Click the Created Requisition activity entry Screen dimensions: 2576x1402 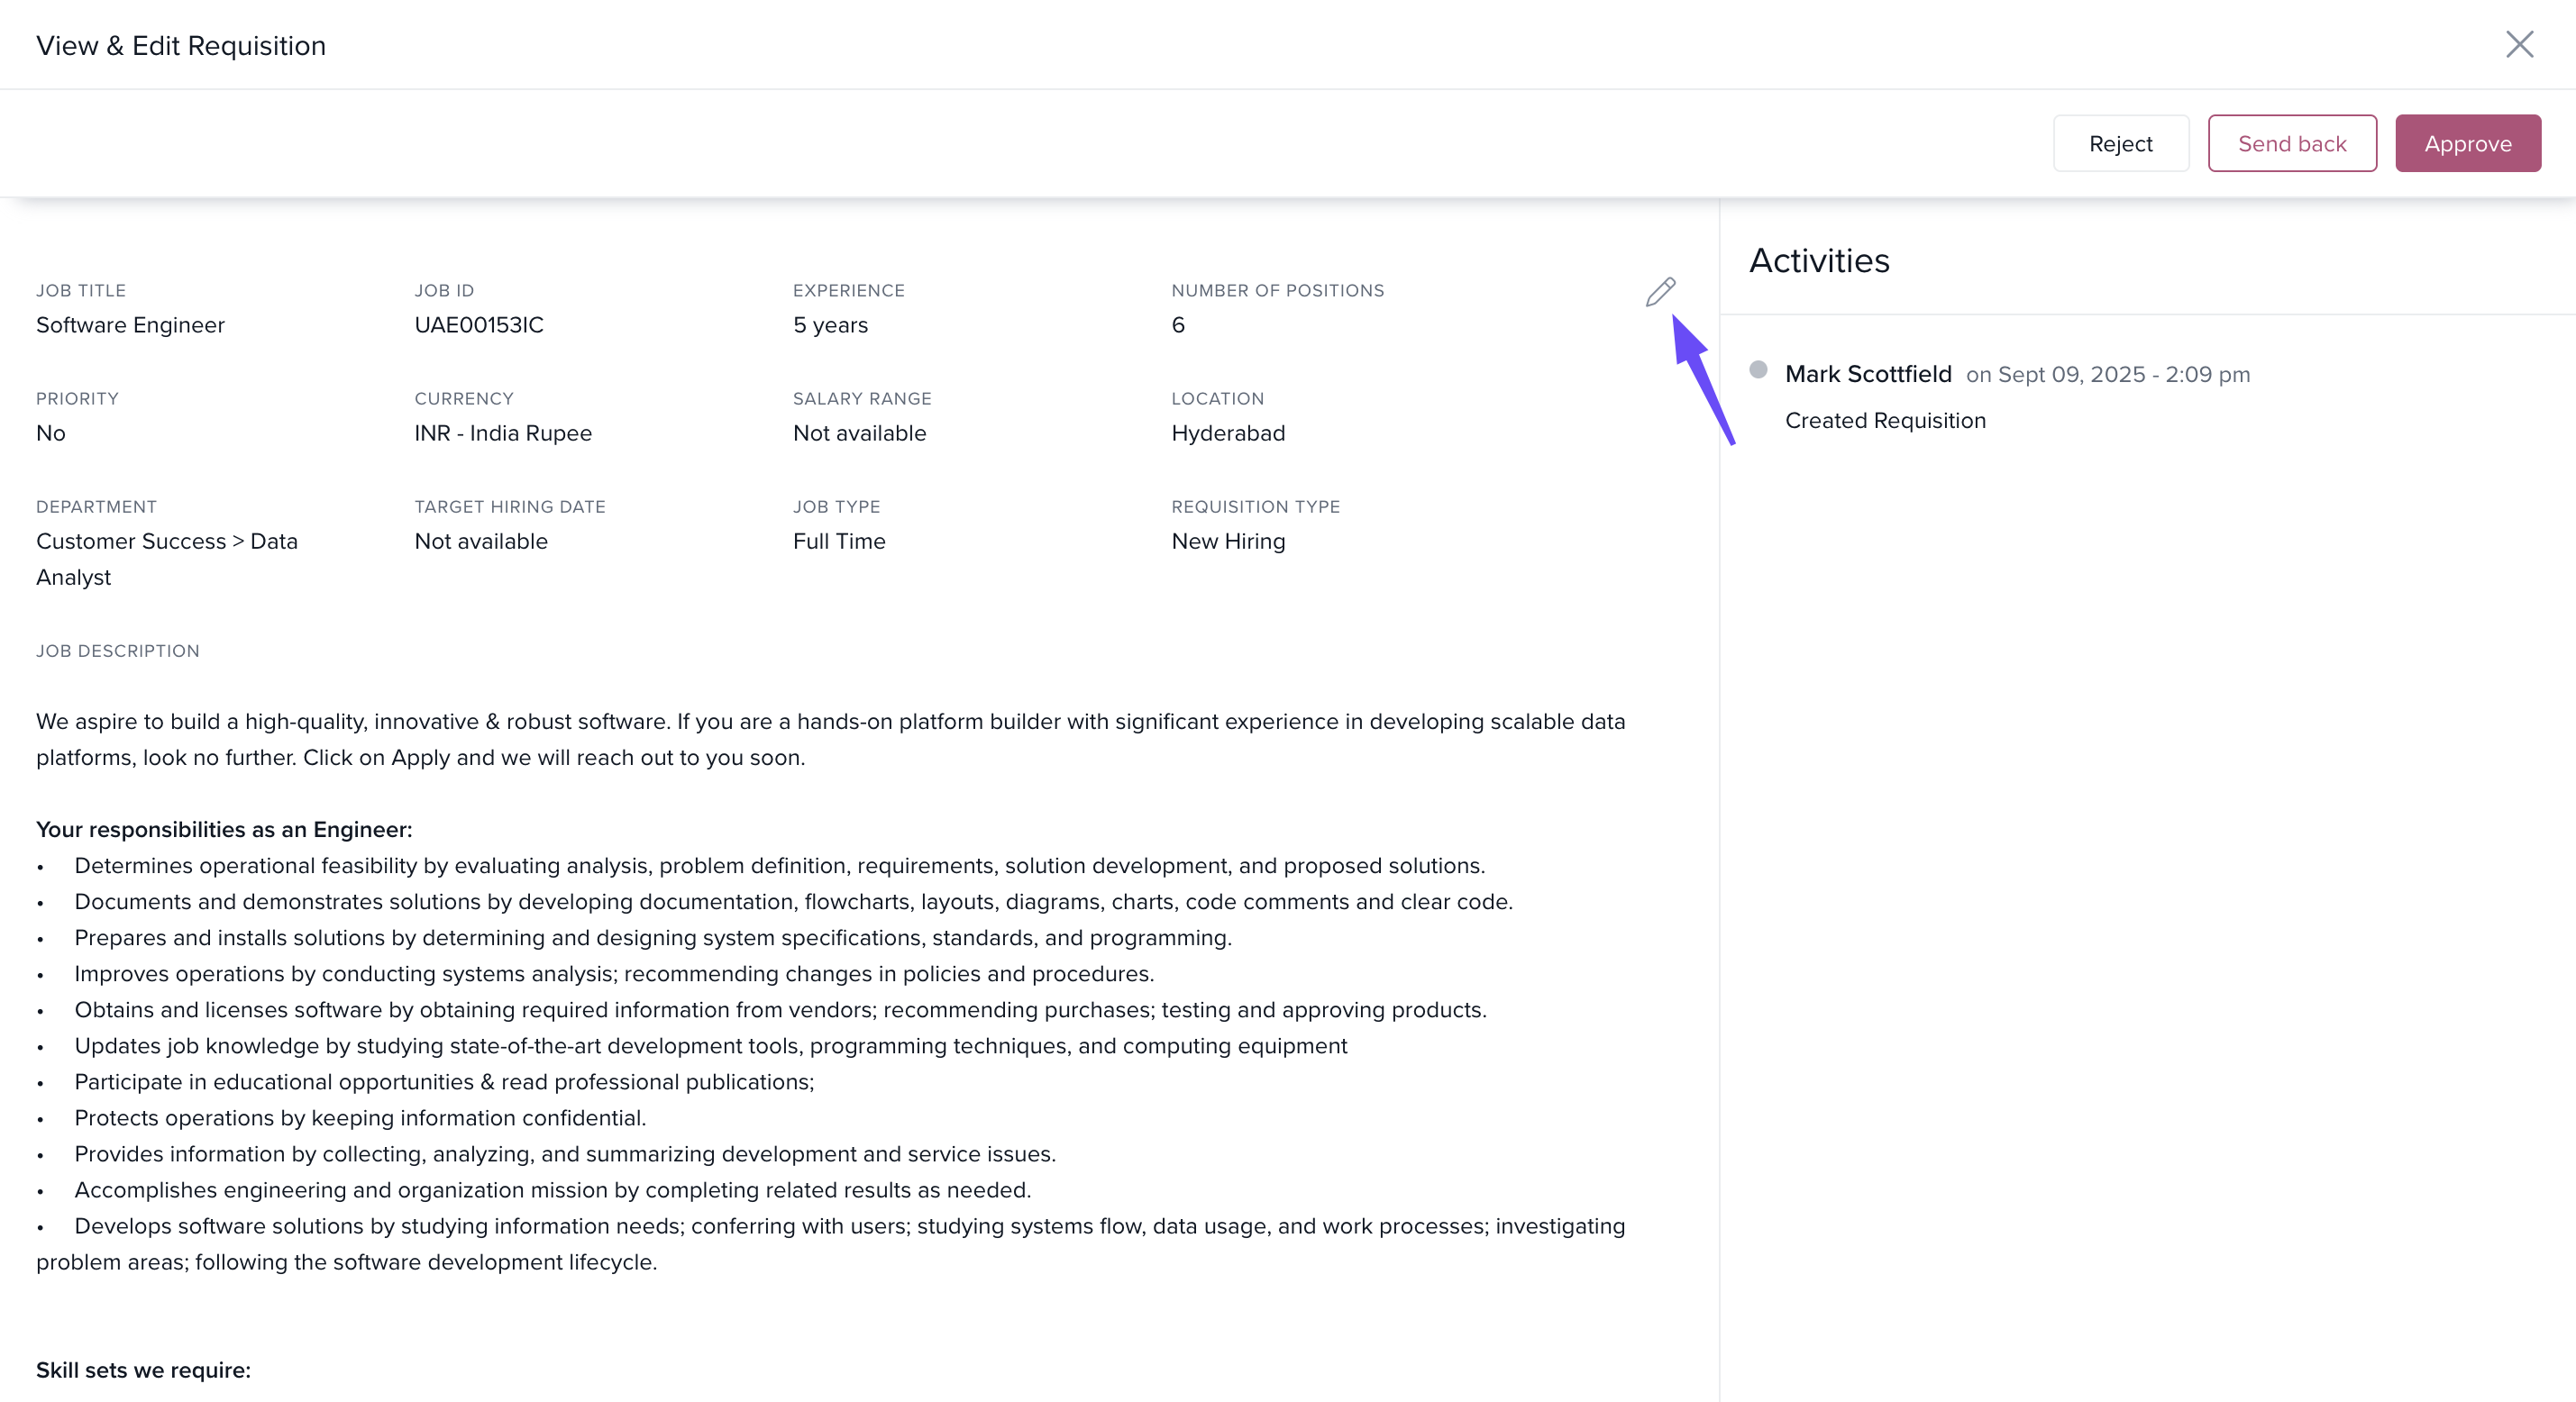coord(1885,421)
